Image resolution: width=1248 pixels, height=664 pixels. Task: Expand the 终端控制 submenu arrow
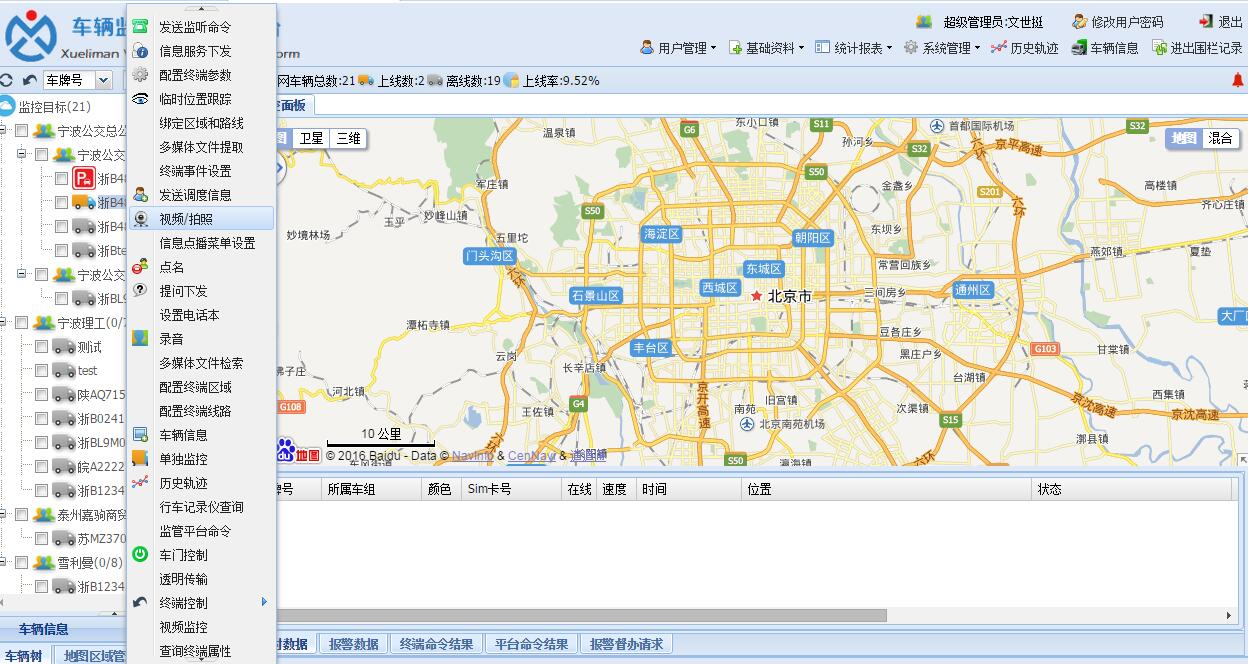(x=264, y=602)
